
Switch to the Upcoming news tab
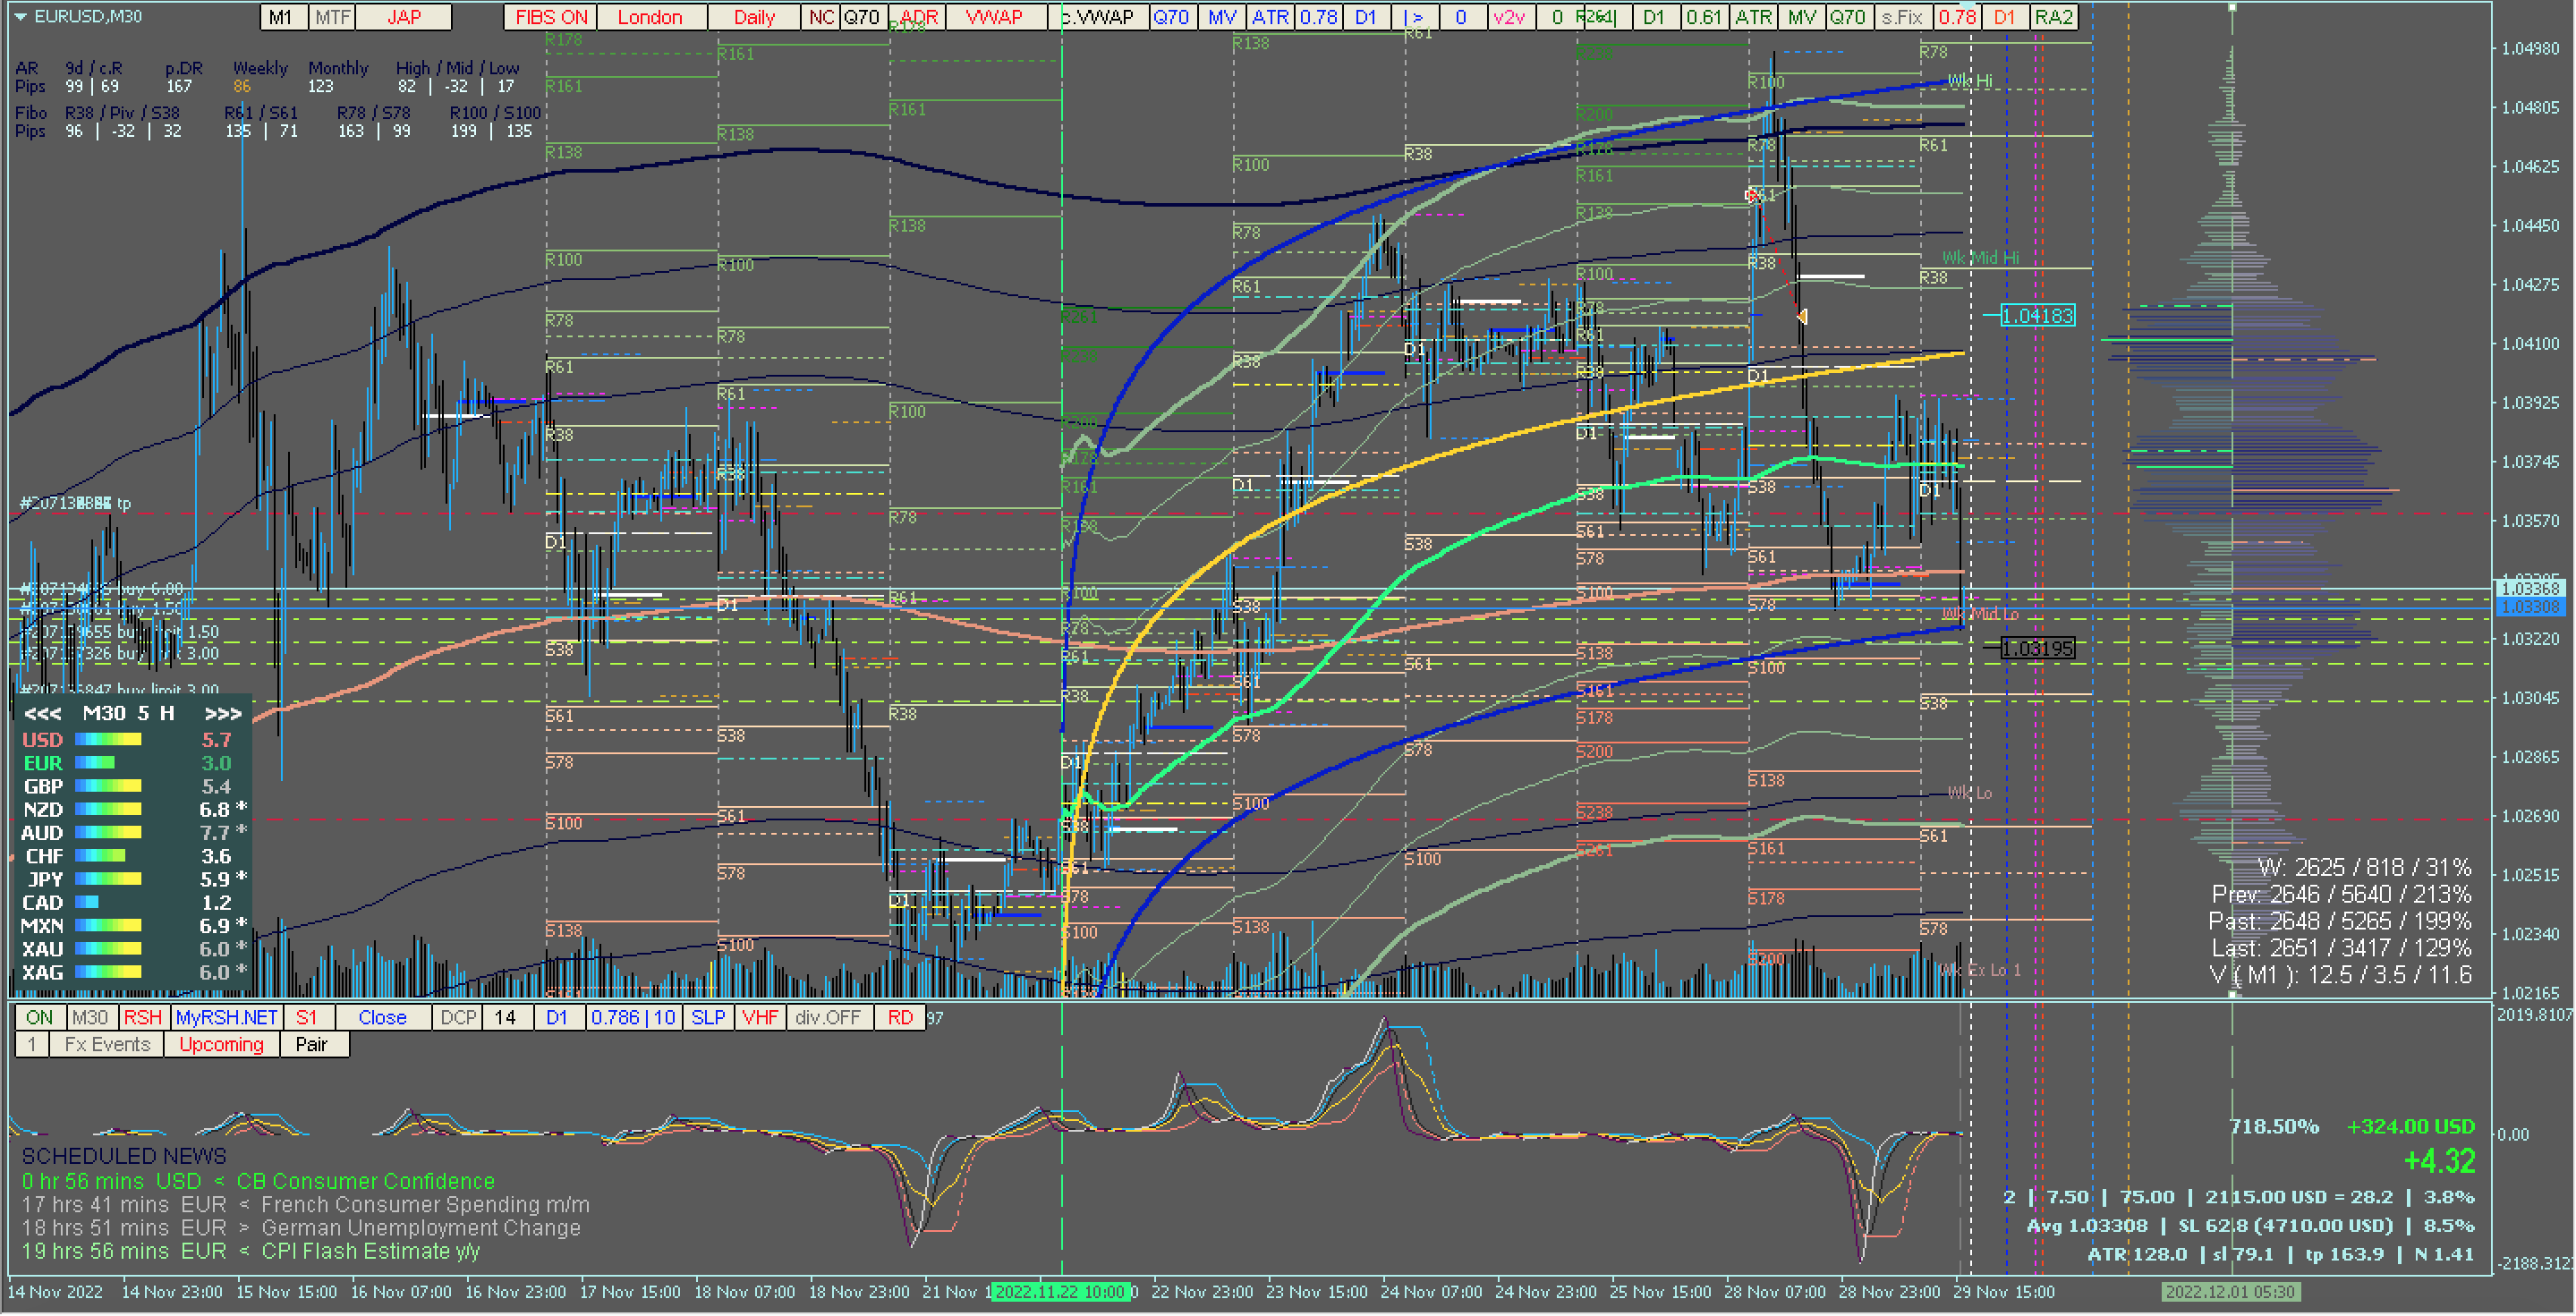[221, 1045]
